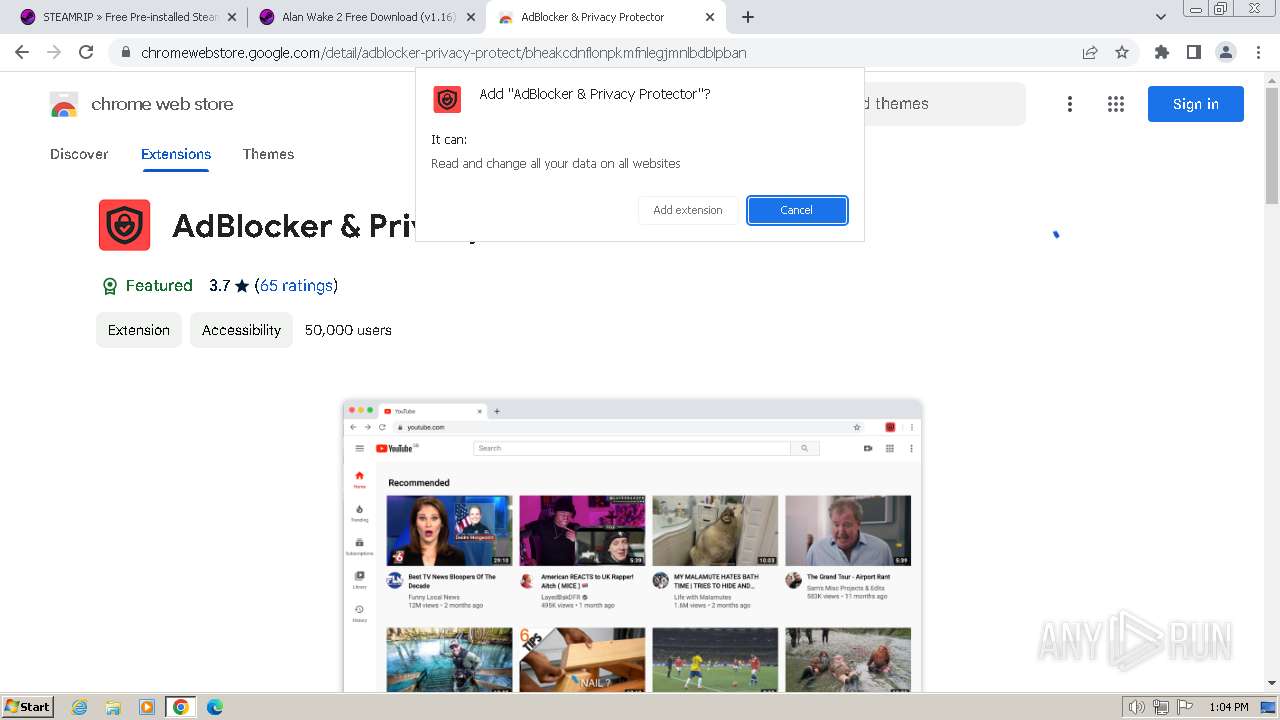Click Add extension in the dialog
Image resolution: width=1280 pixels, height=720 pixels.
688,210
